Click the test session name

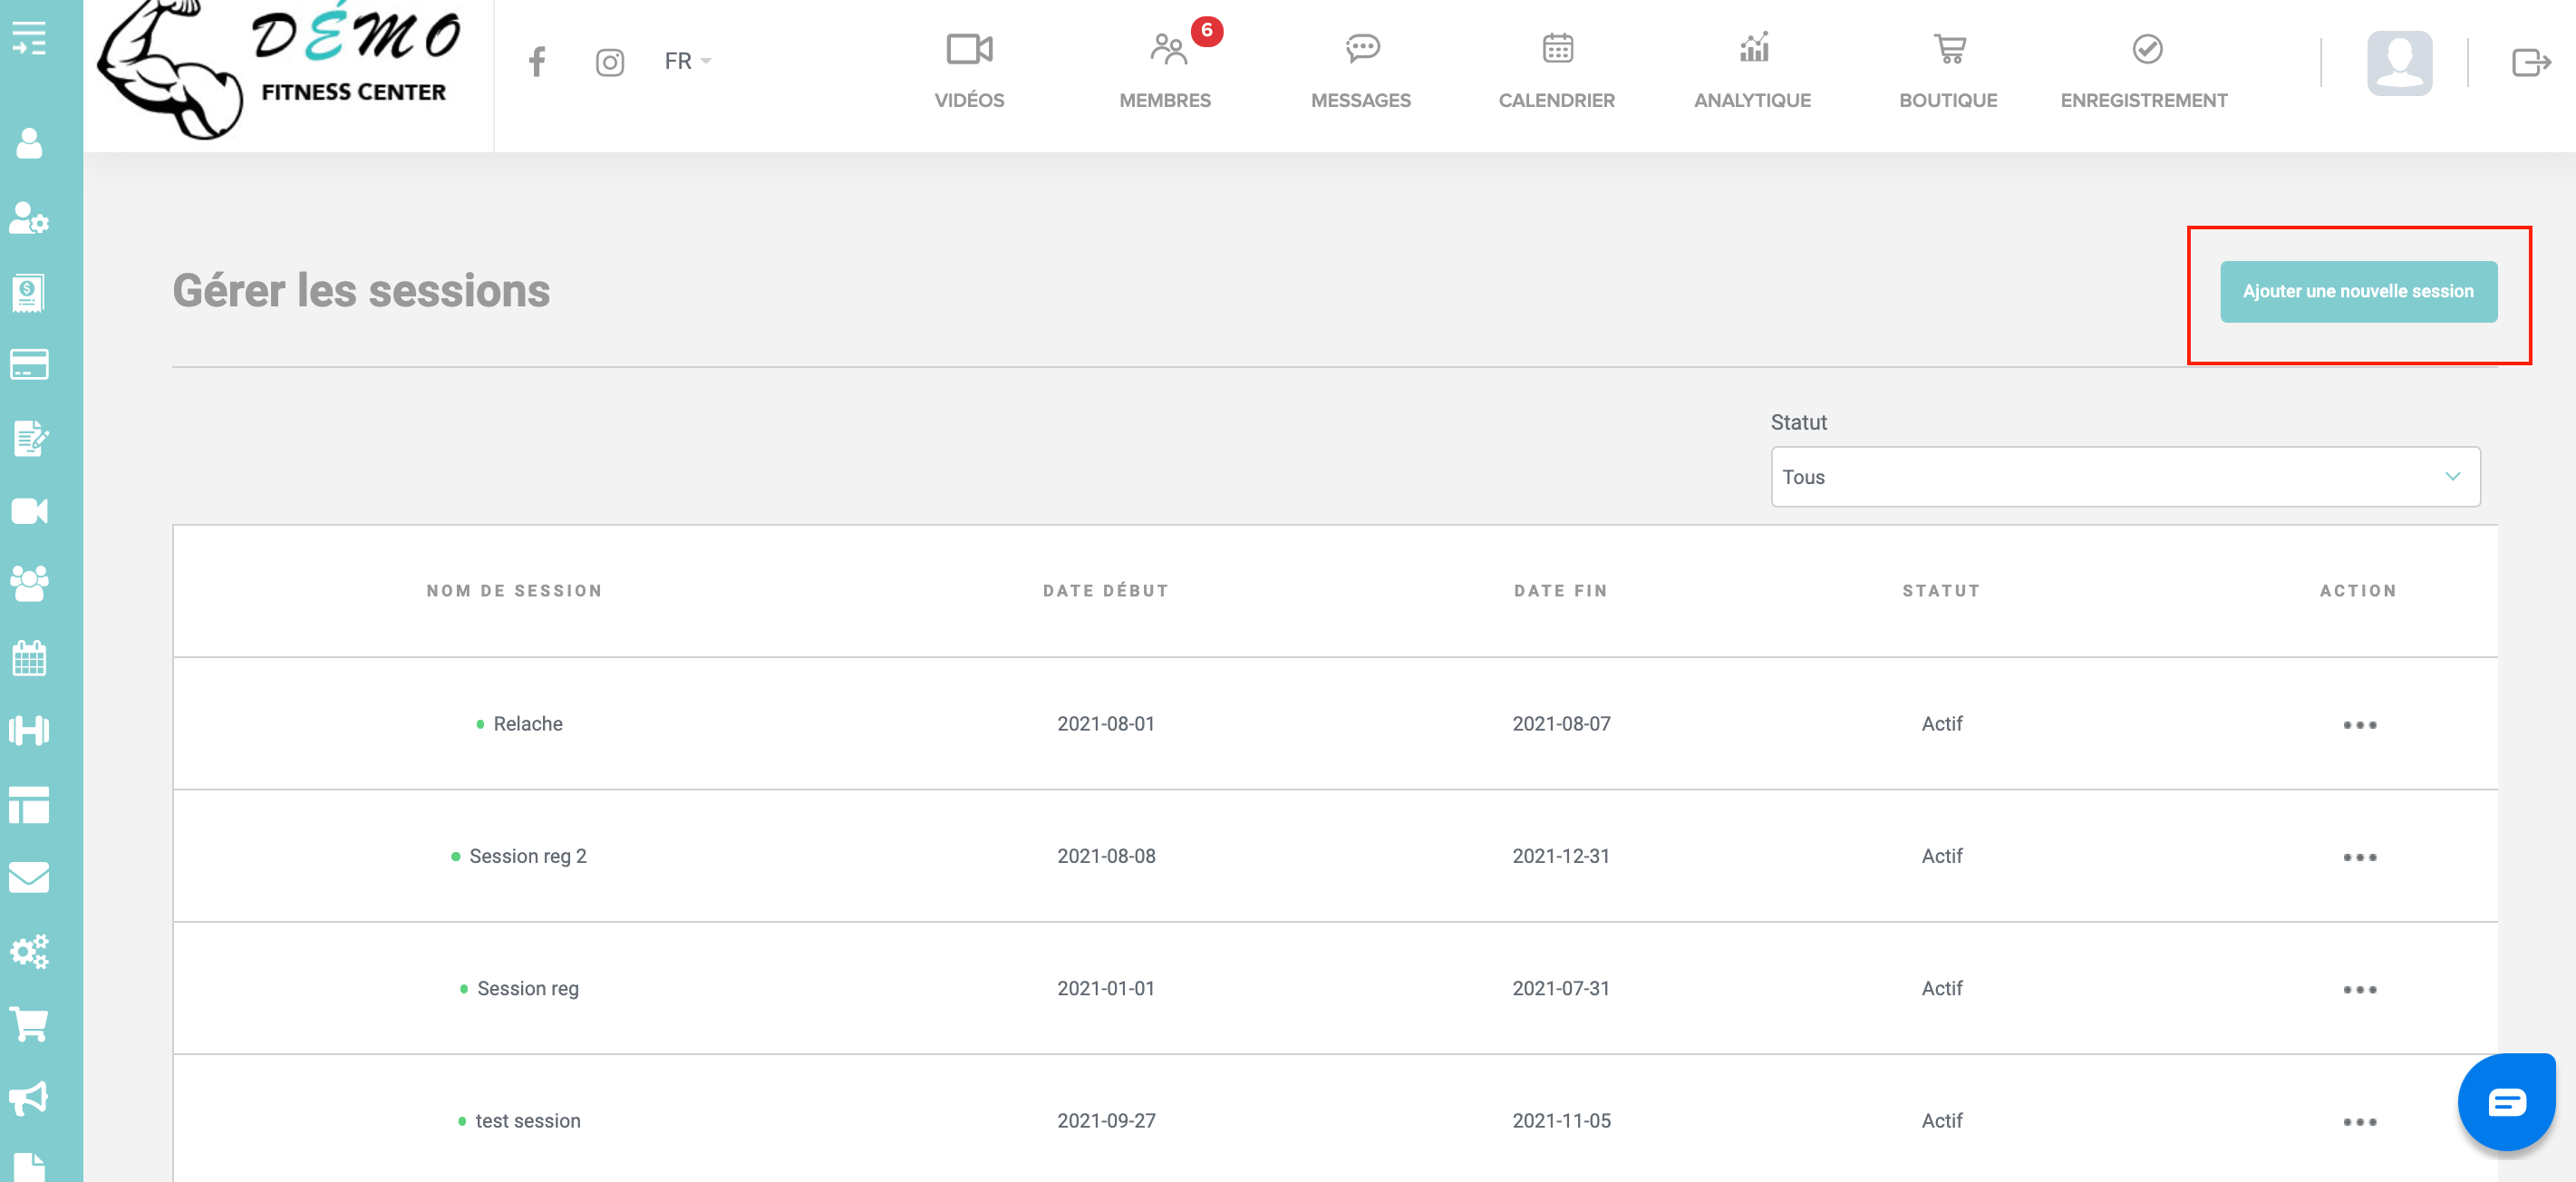pyautogui.click(x=528, y=1121)
